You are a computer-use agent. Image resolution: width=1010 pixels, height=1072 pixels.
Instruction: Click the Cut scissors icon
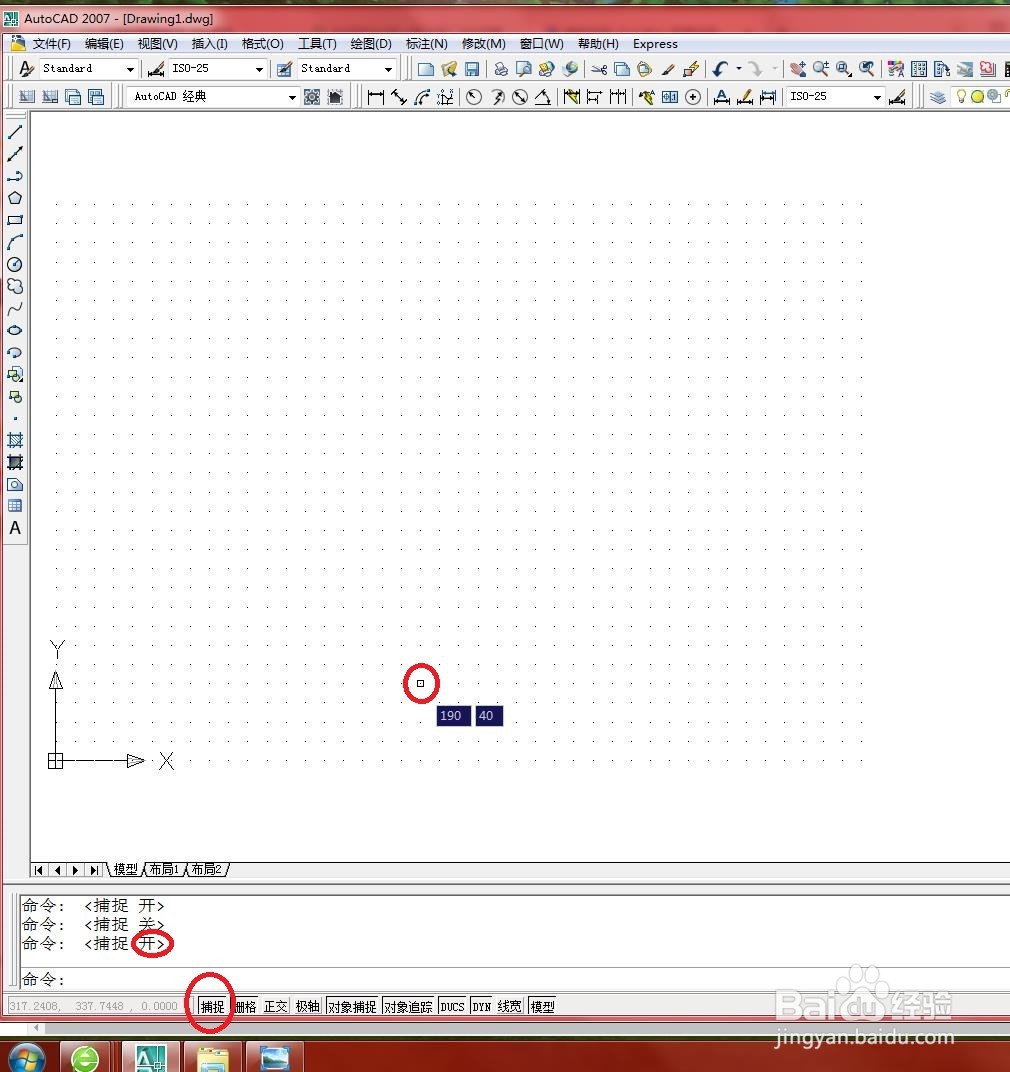click(x=599, y=69)
